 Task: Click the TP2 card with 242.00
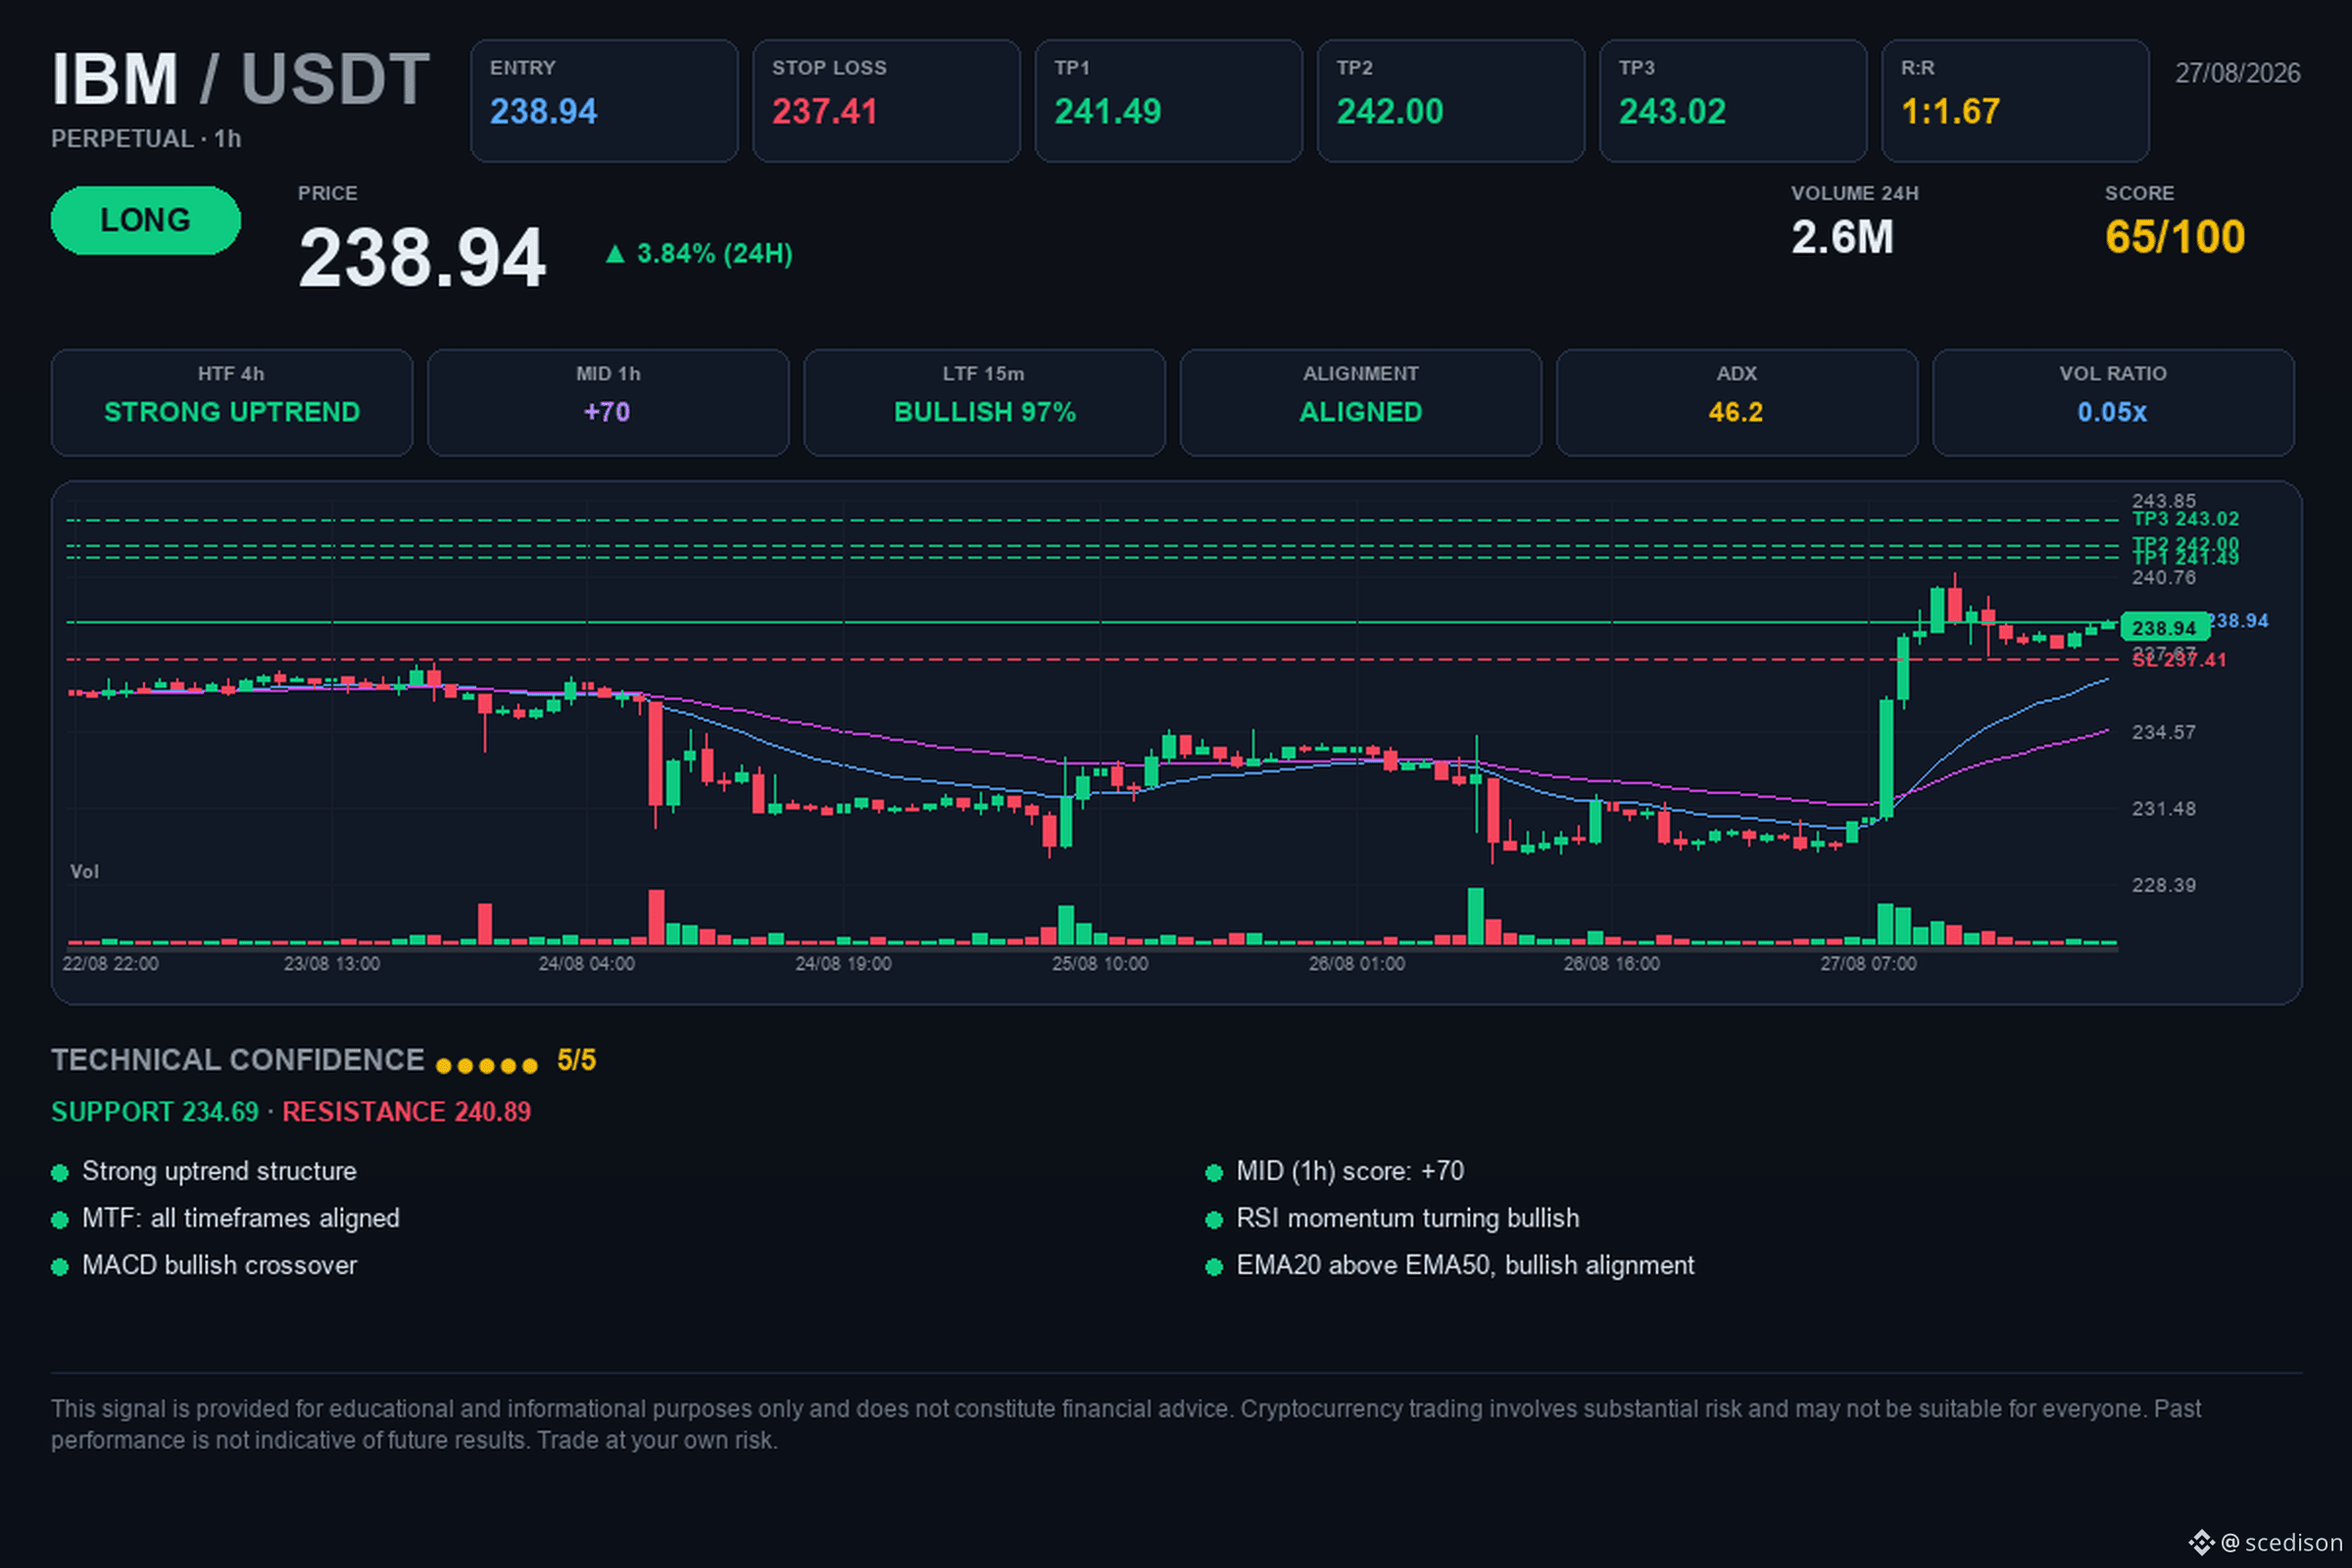coord(1450,101)
